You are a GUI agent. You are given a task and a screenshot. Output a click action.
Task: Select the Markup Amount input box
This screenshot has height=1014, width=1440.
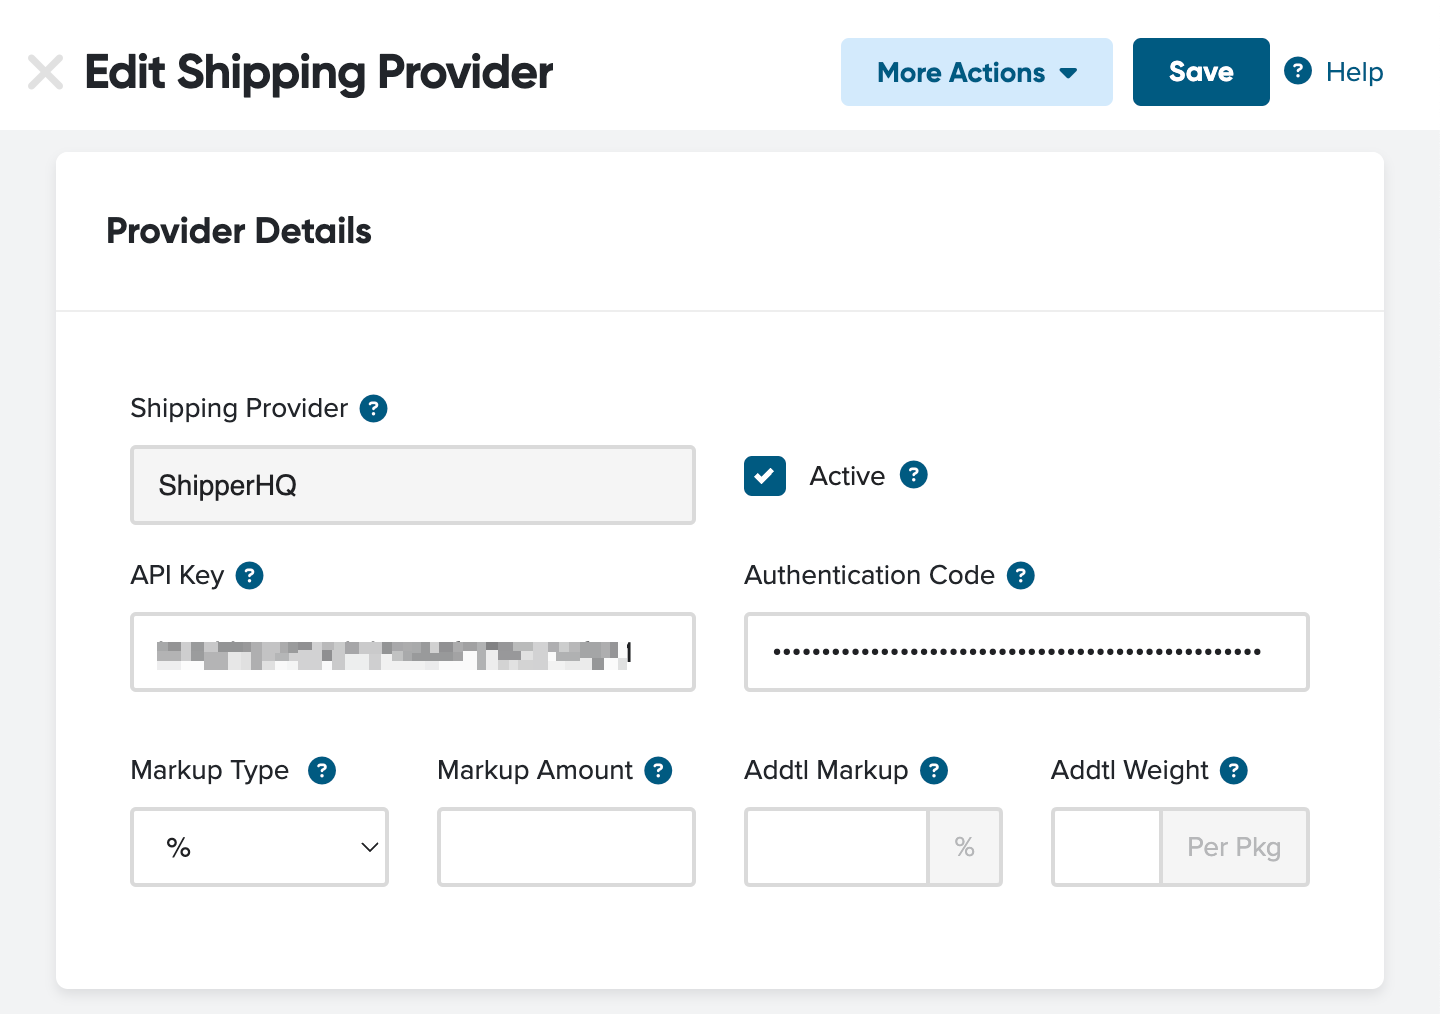coord(566,847)
